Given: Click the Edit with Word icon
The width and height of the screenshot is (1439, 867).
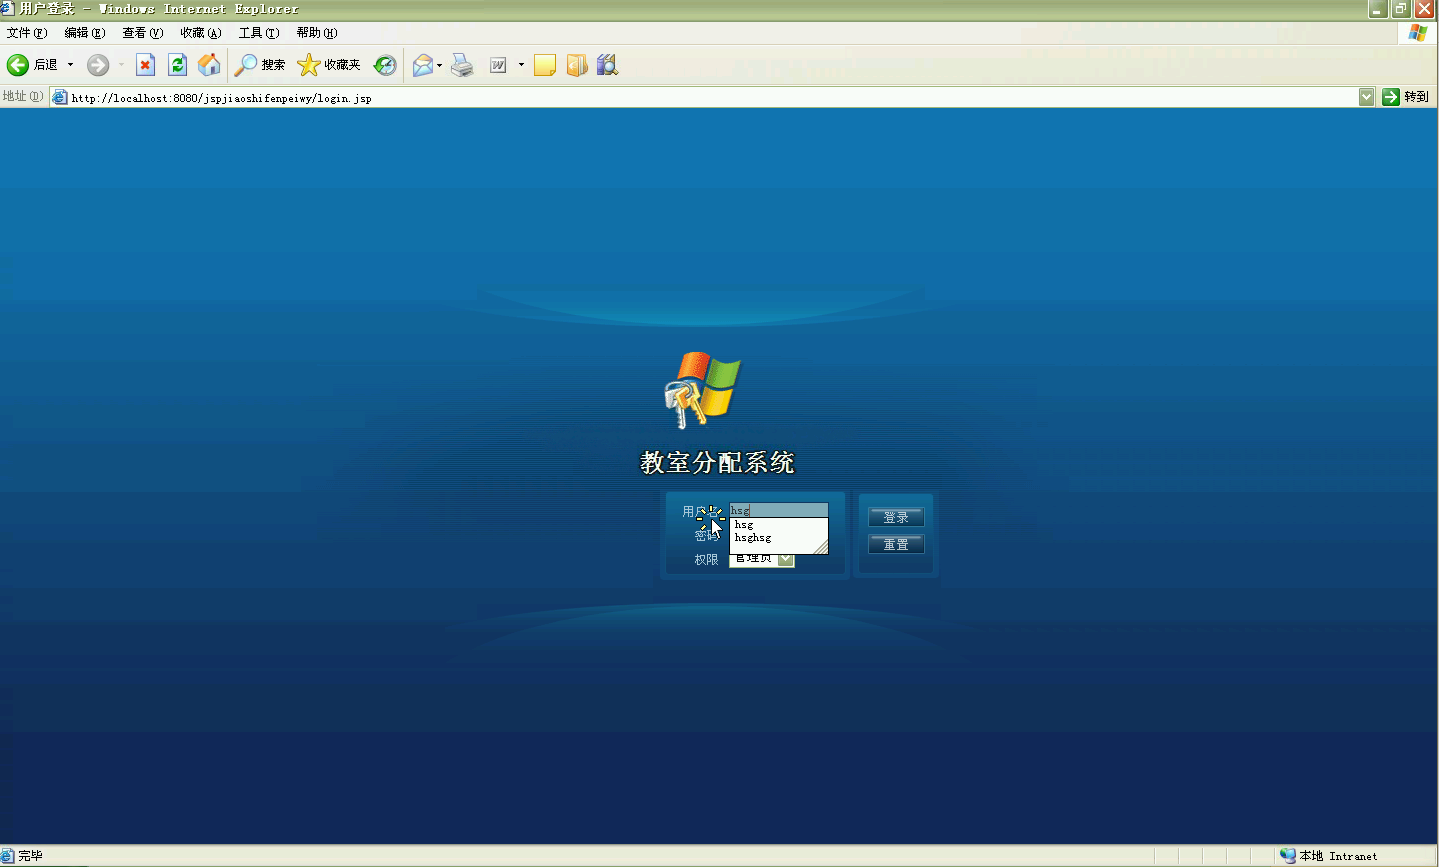Looking at the screenshot, I should tap(498, 65).
